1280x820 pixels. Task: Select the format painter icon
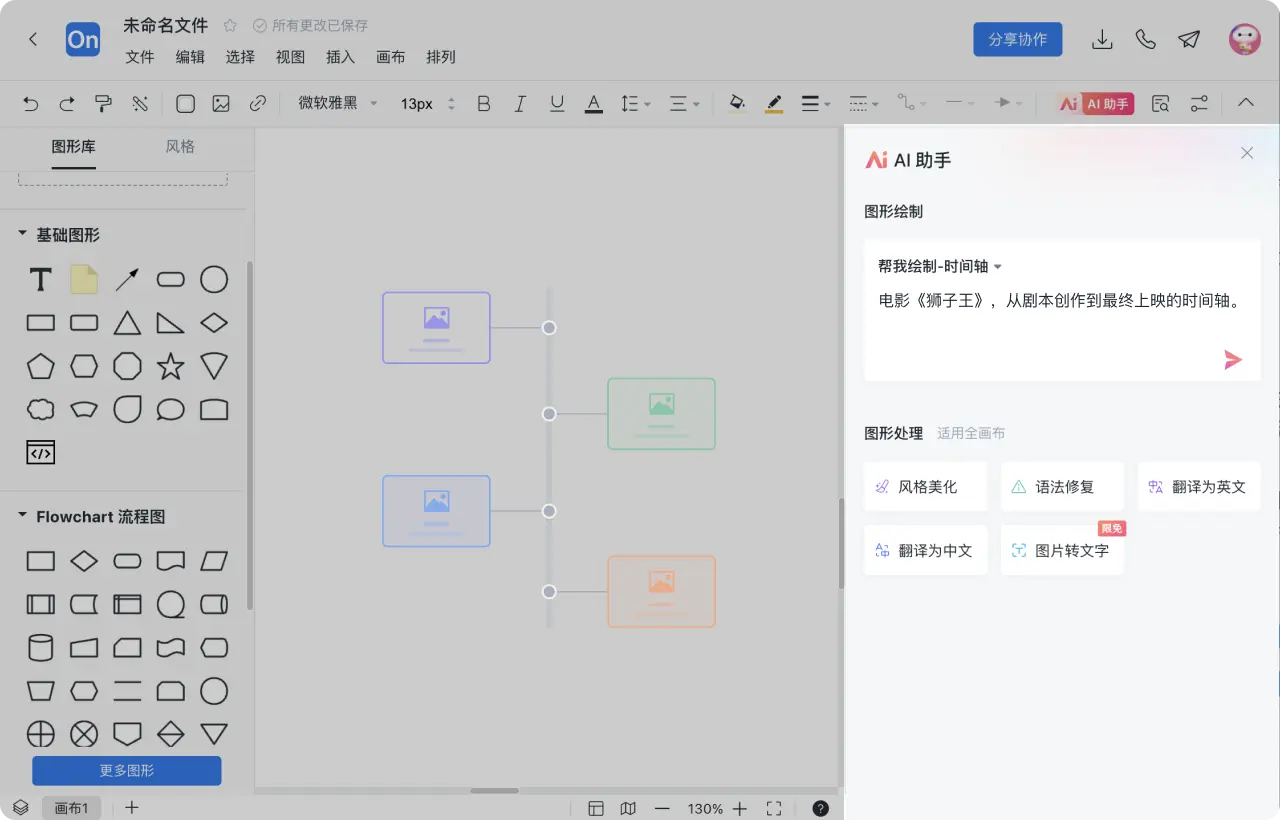[x=103, y=103]
